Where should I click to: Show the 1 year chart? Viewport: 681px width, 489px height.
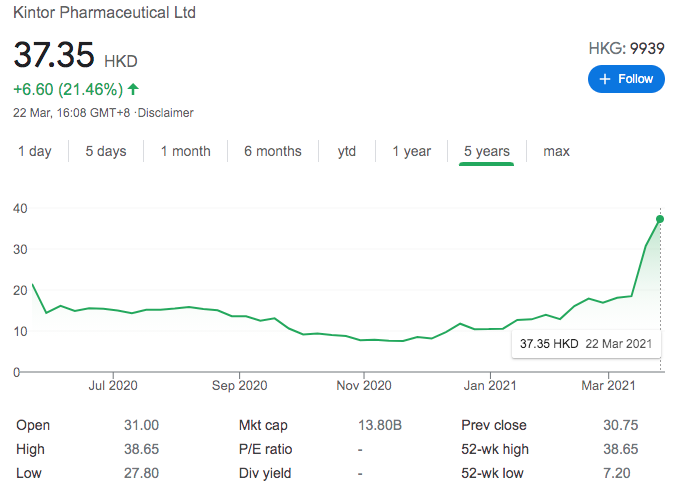(411, 151)
